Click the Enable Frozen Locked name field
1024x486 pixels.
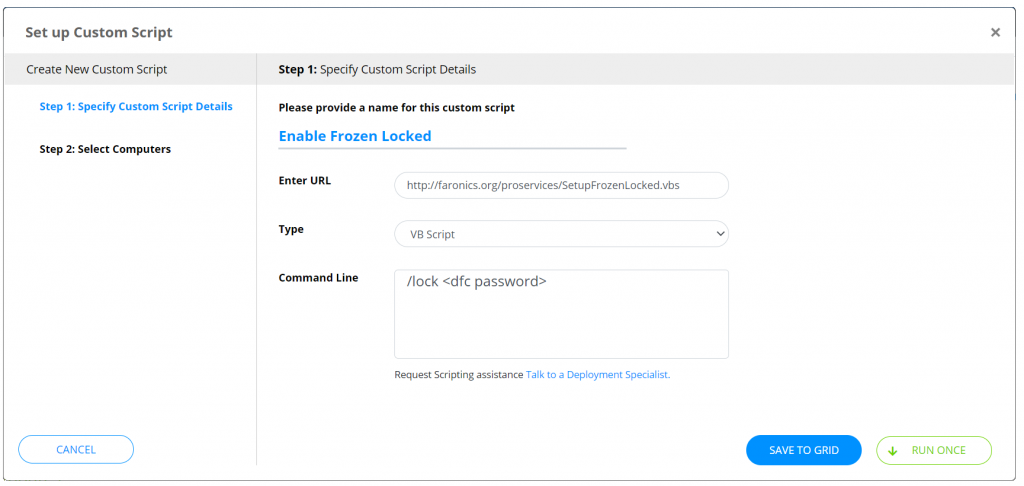click(x=452, y=136)
